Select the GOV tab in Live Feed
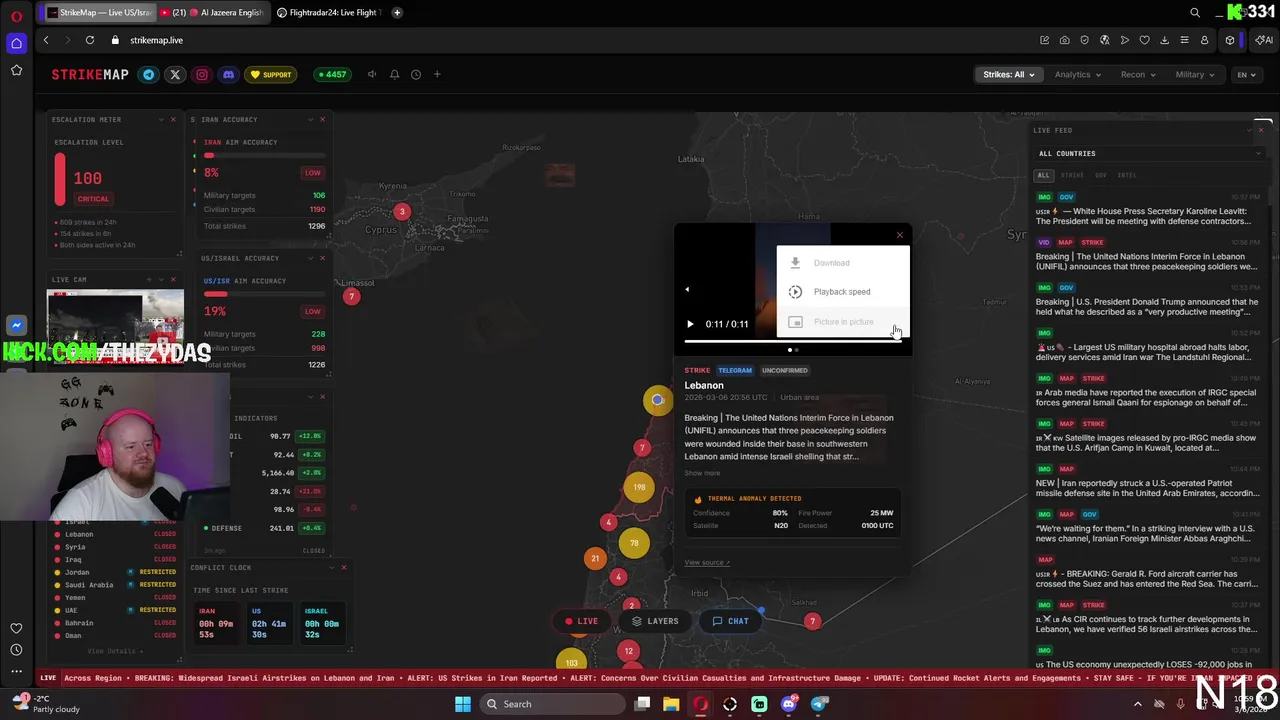This screenshot has height=720, width=1280. click(x=1100, y=175)
